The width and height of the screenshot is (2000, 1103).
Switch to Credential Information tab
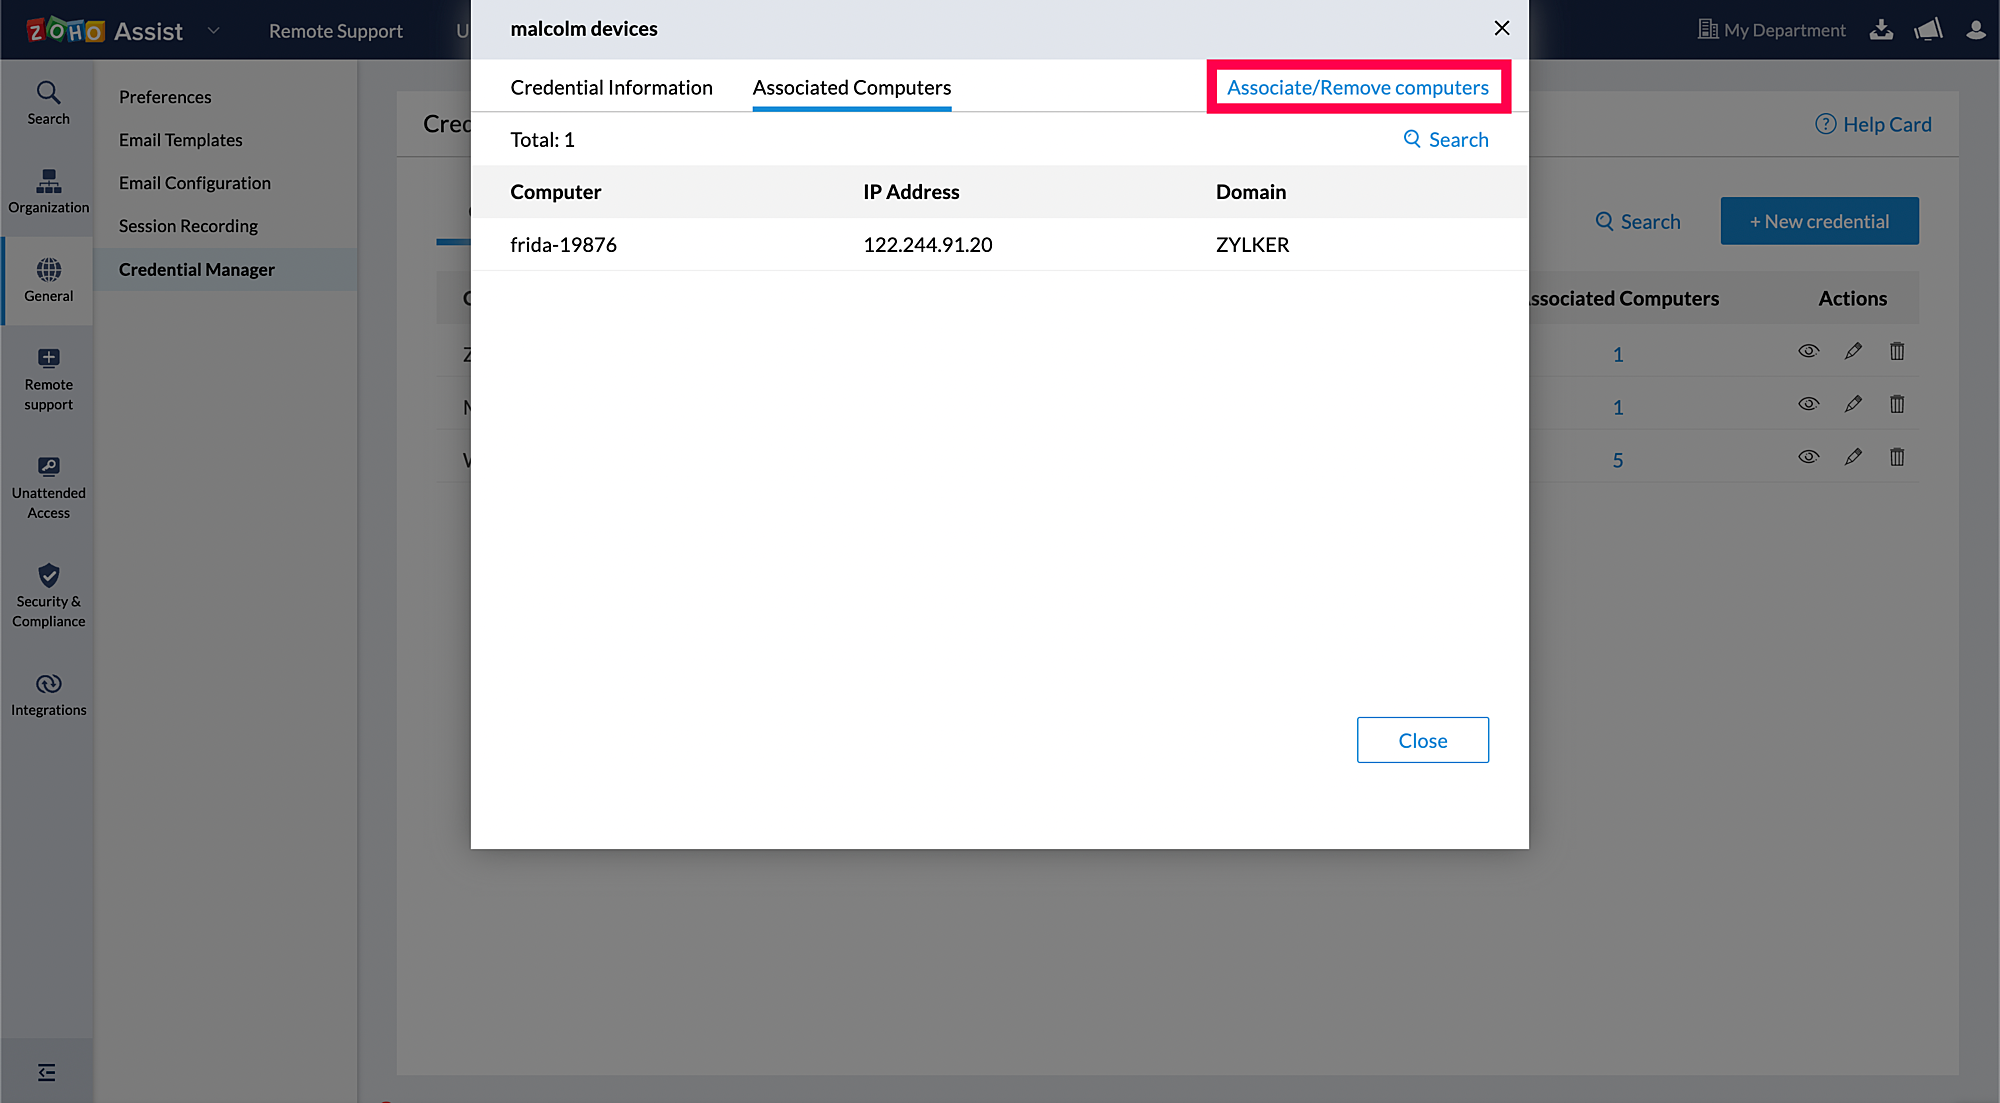(x=611, y=88)
